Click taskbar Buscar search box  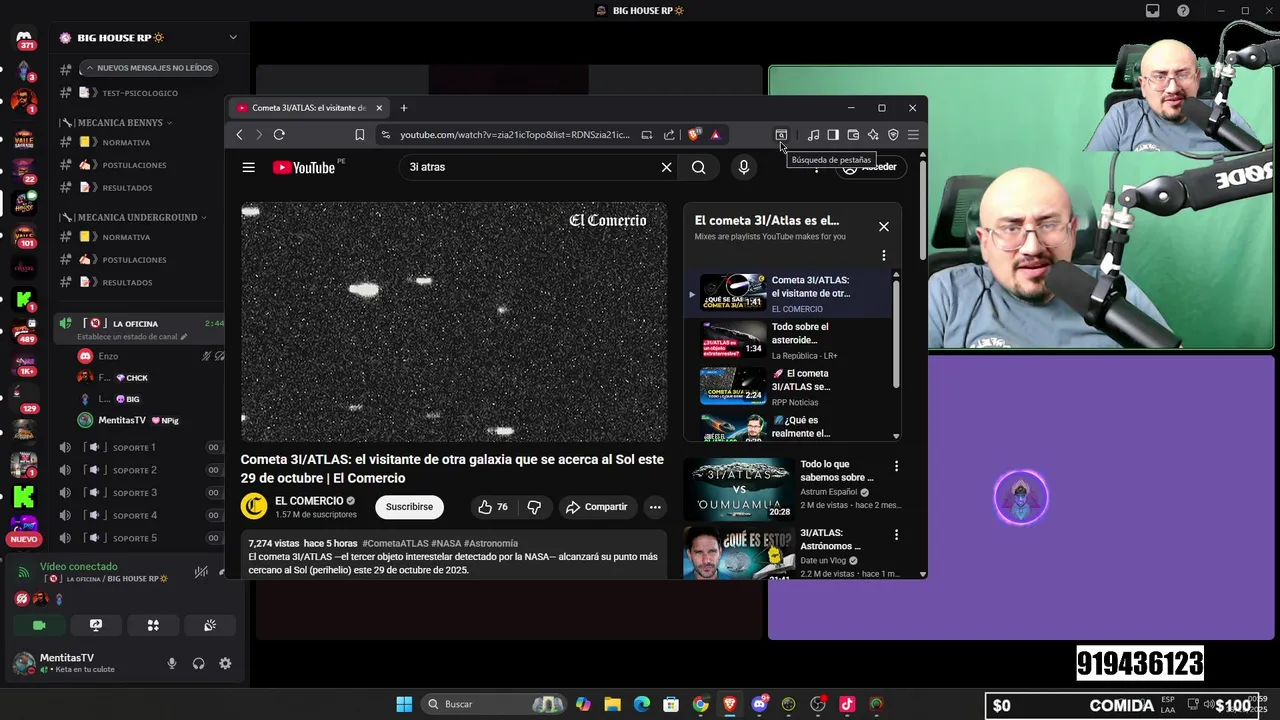click(494, 704)
